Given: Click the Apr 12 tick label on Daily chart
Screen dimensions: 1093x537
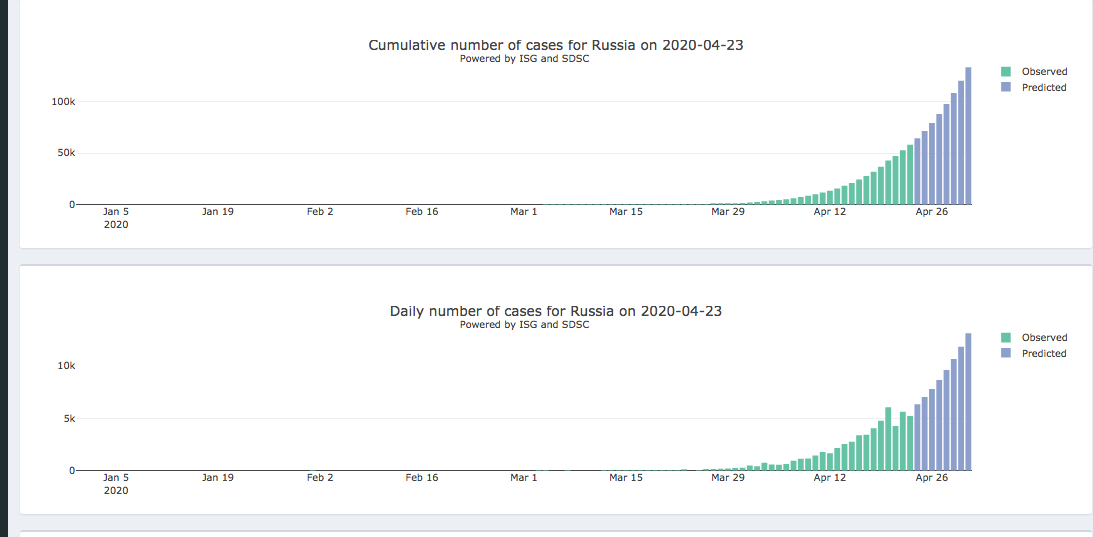Looking at the screenshot, I should pyautogui.click(x=830, y=478).
